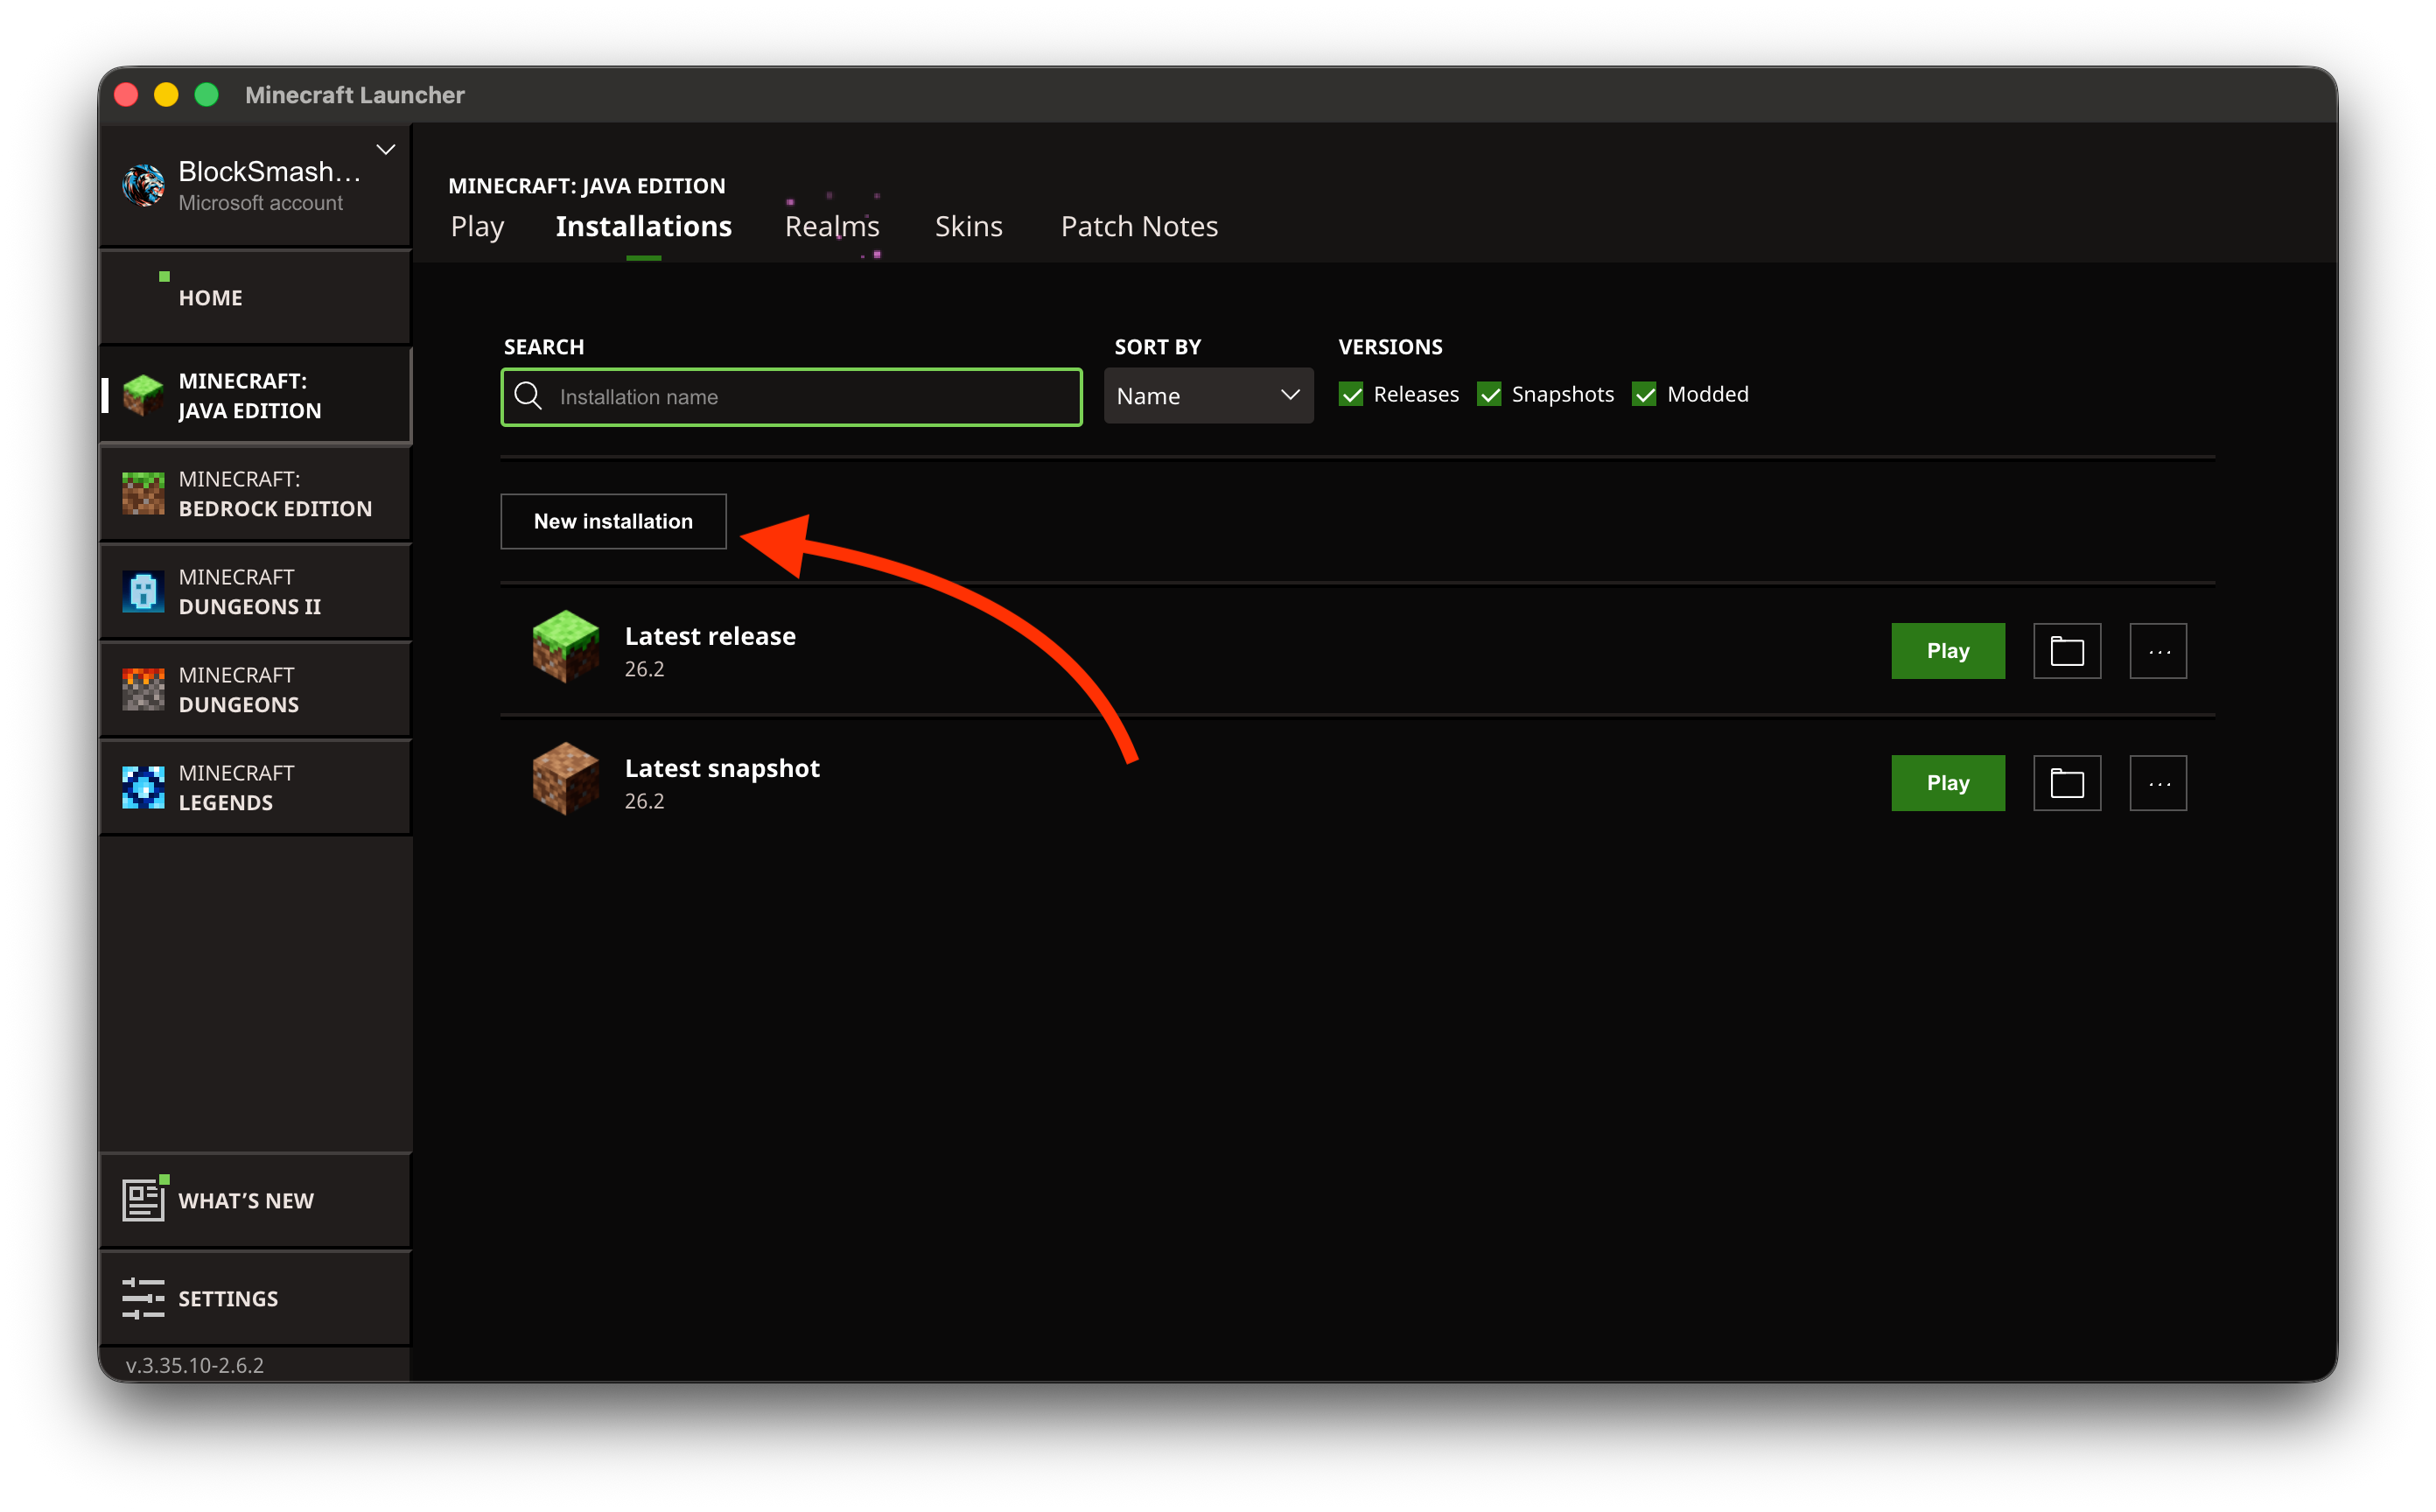Open Minecraft Dungeons II from sidebar
Viewport: 2436px width, 1512px height.
click(256, 591)
